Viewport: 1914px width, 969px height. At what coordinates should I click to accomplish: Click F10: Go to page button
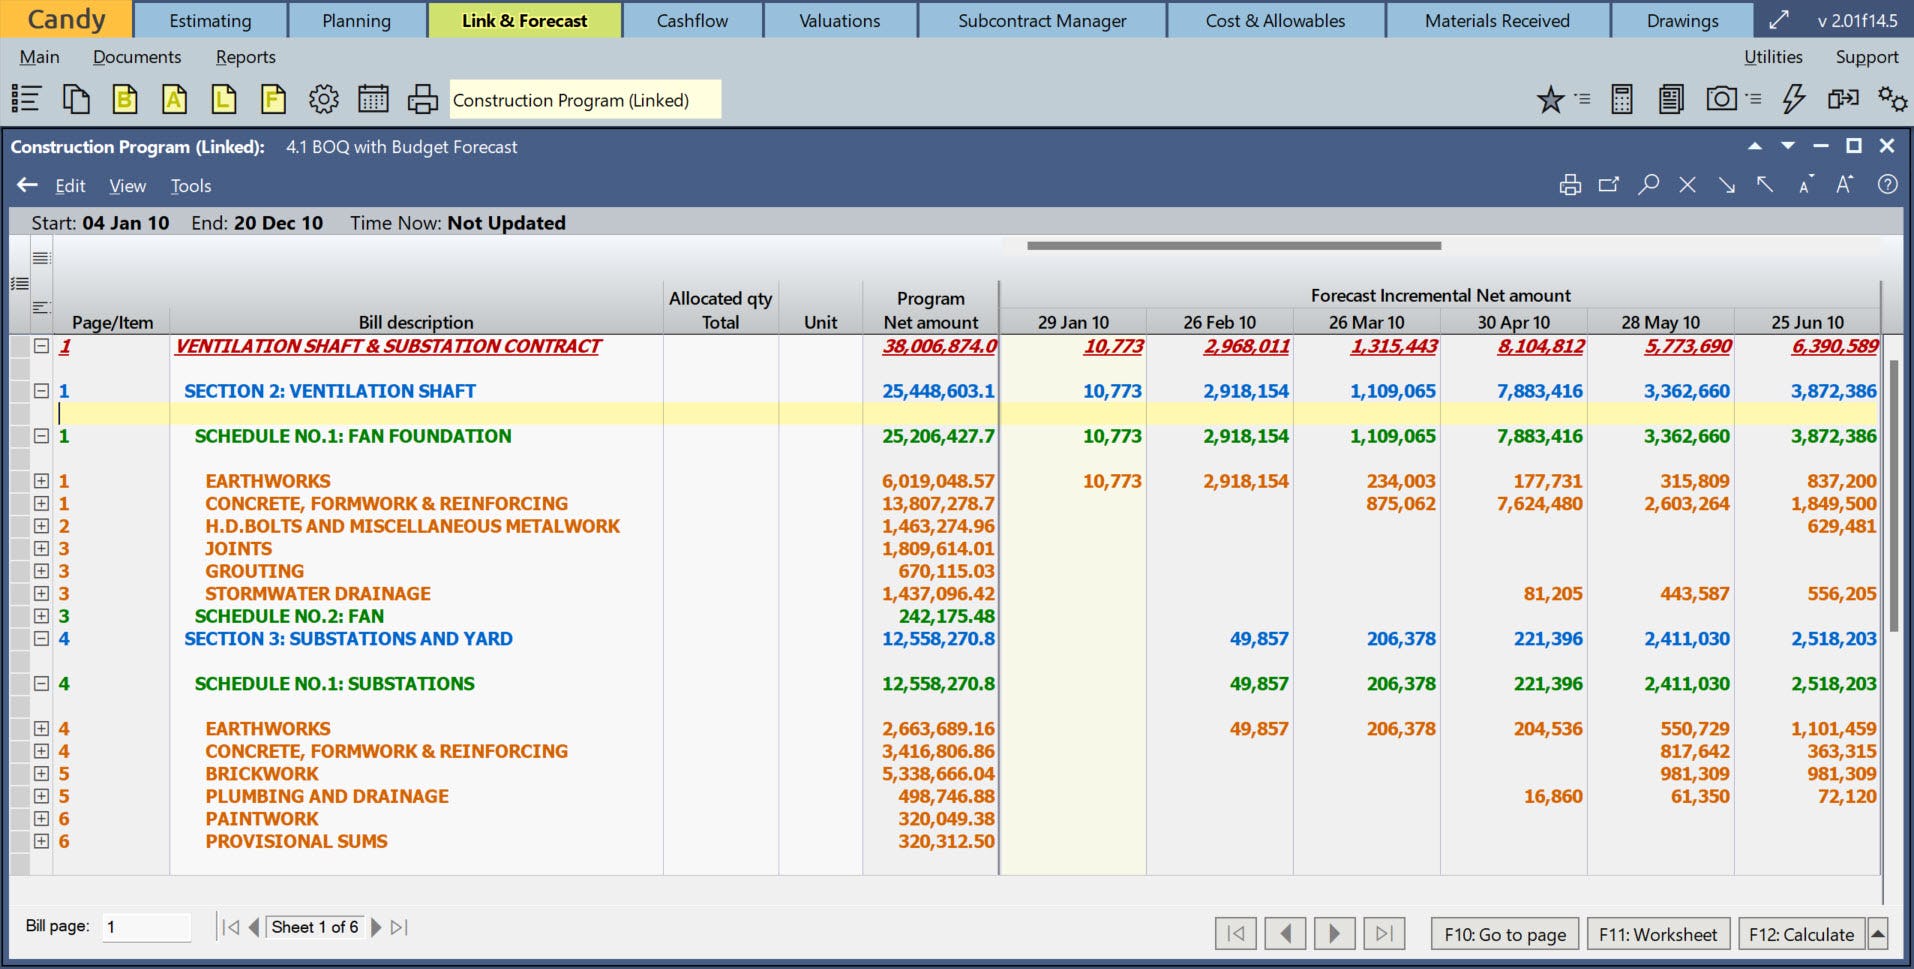[x=1505, y=934]
